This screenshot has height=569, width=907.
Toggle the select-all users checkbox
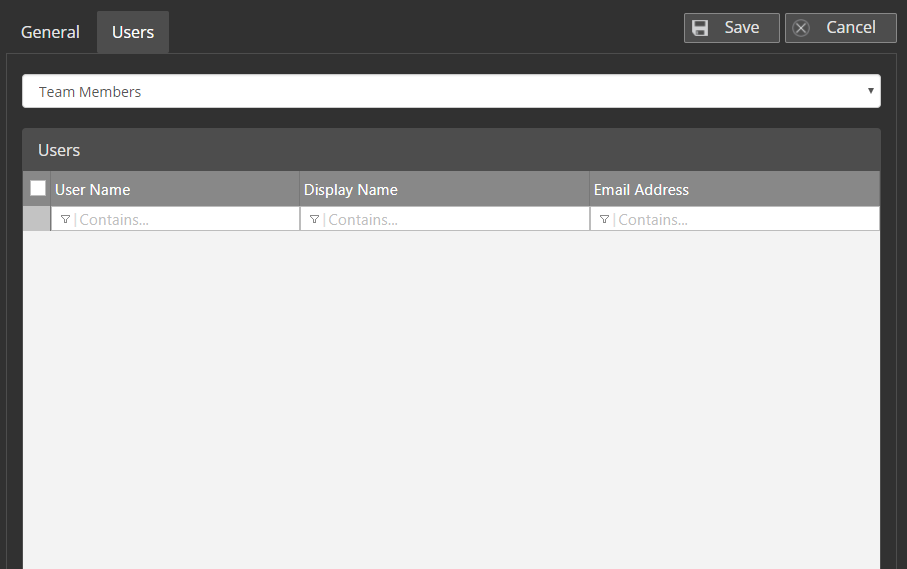38,189
